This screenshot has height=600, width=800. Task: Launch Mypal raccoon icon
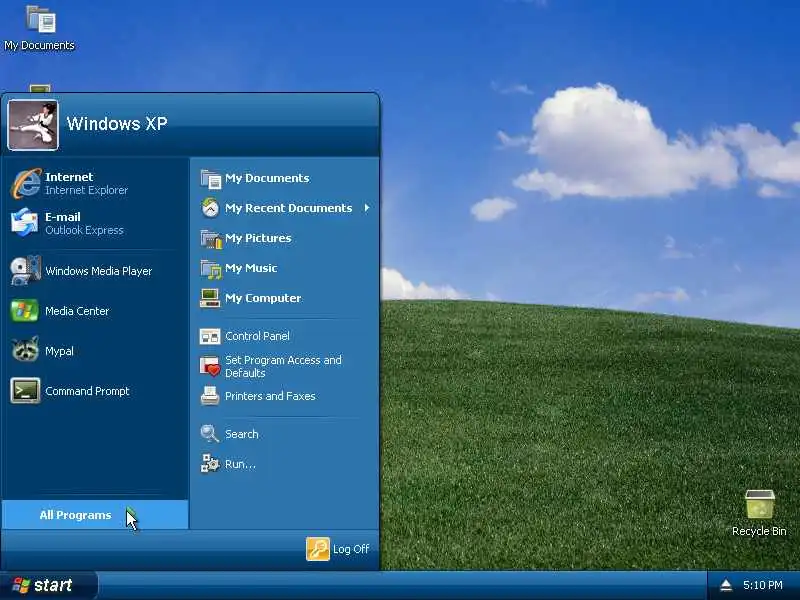(x=25, y=350)
